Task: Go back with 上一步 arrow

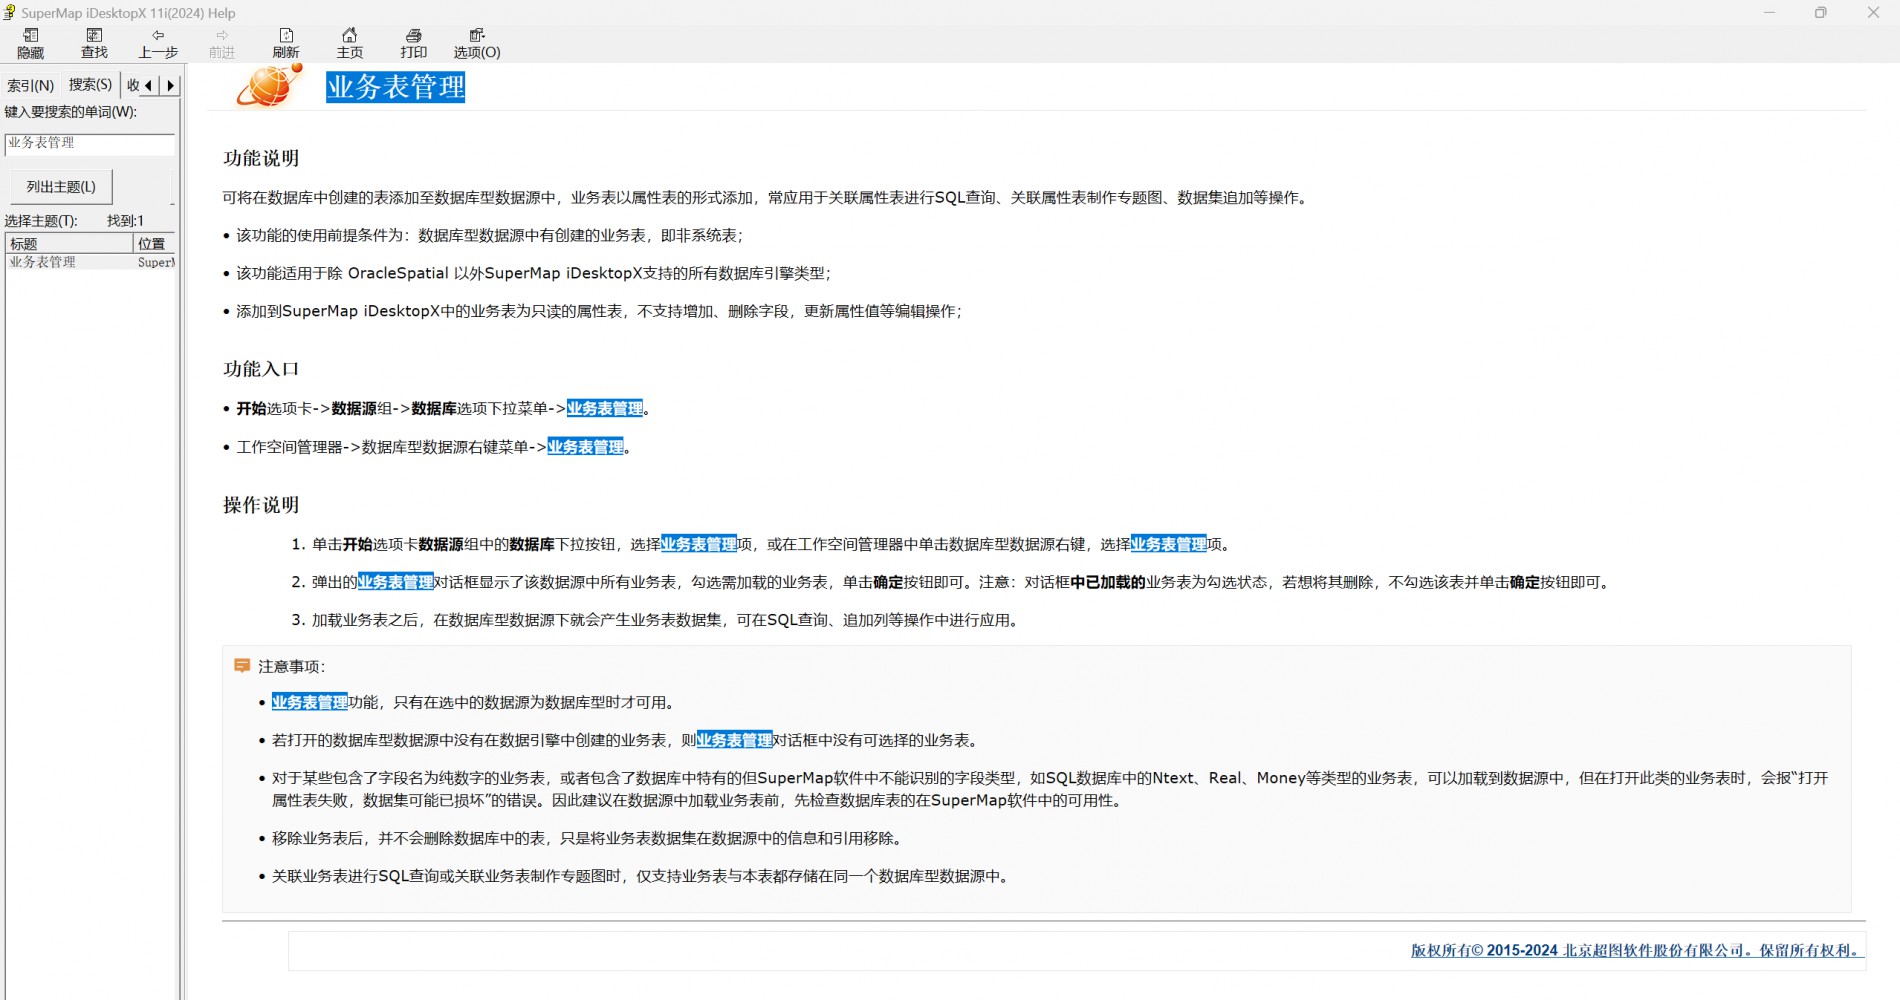Action: [158, 43]
